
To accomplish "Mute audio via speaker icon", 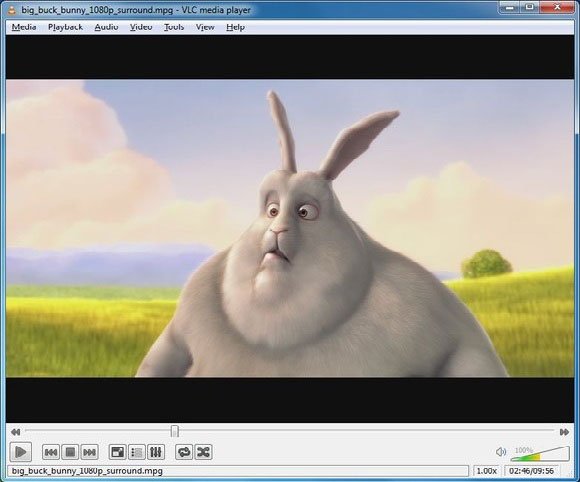I will coord(501,452).
